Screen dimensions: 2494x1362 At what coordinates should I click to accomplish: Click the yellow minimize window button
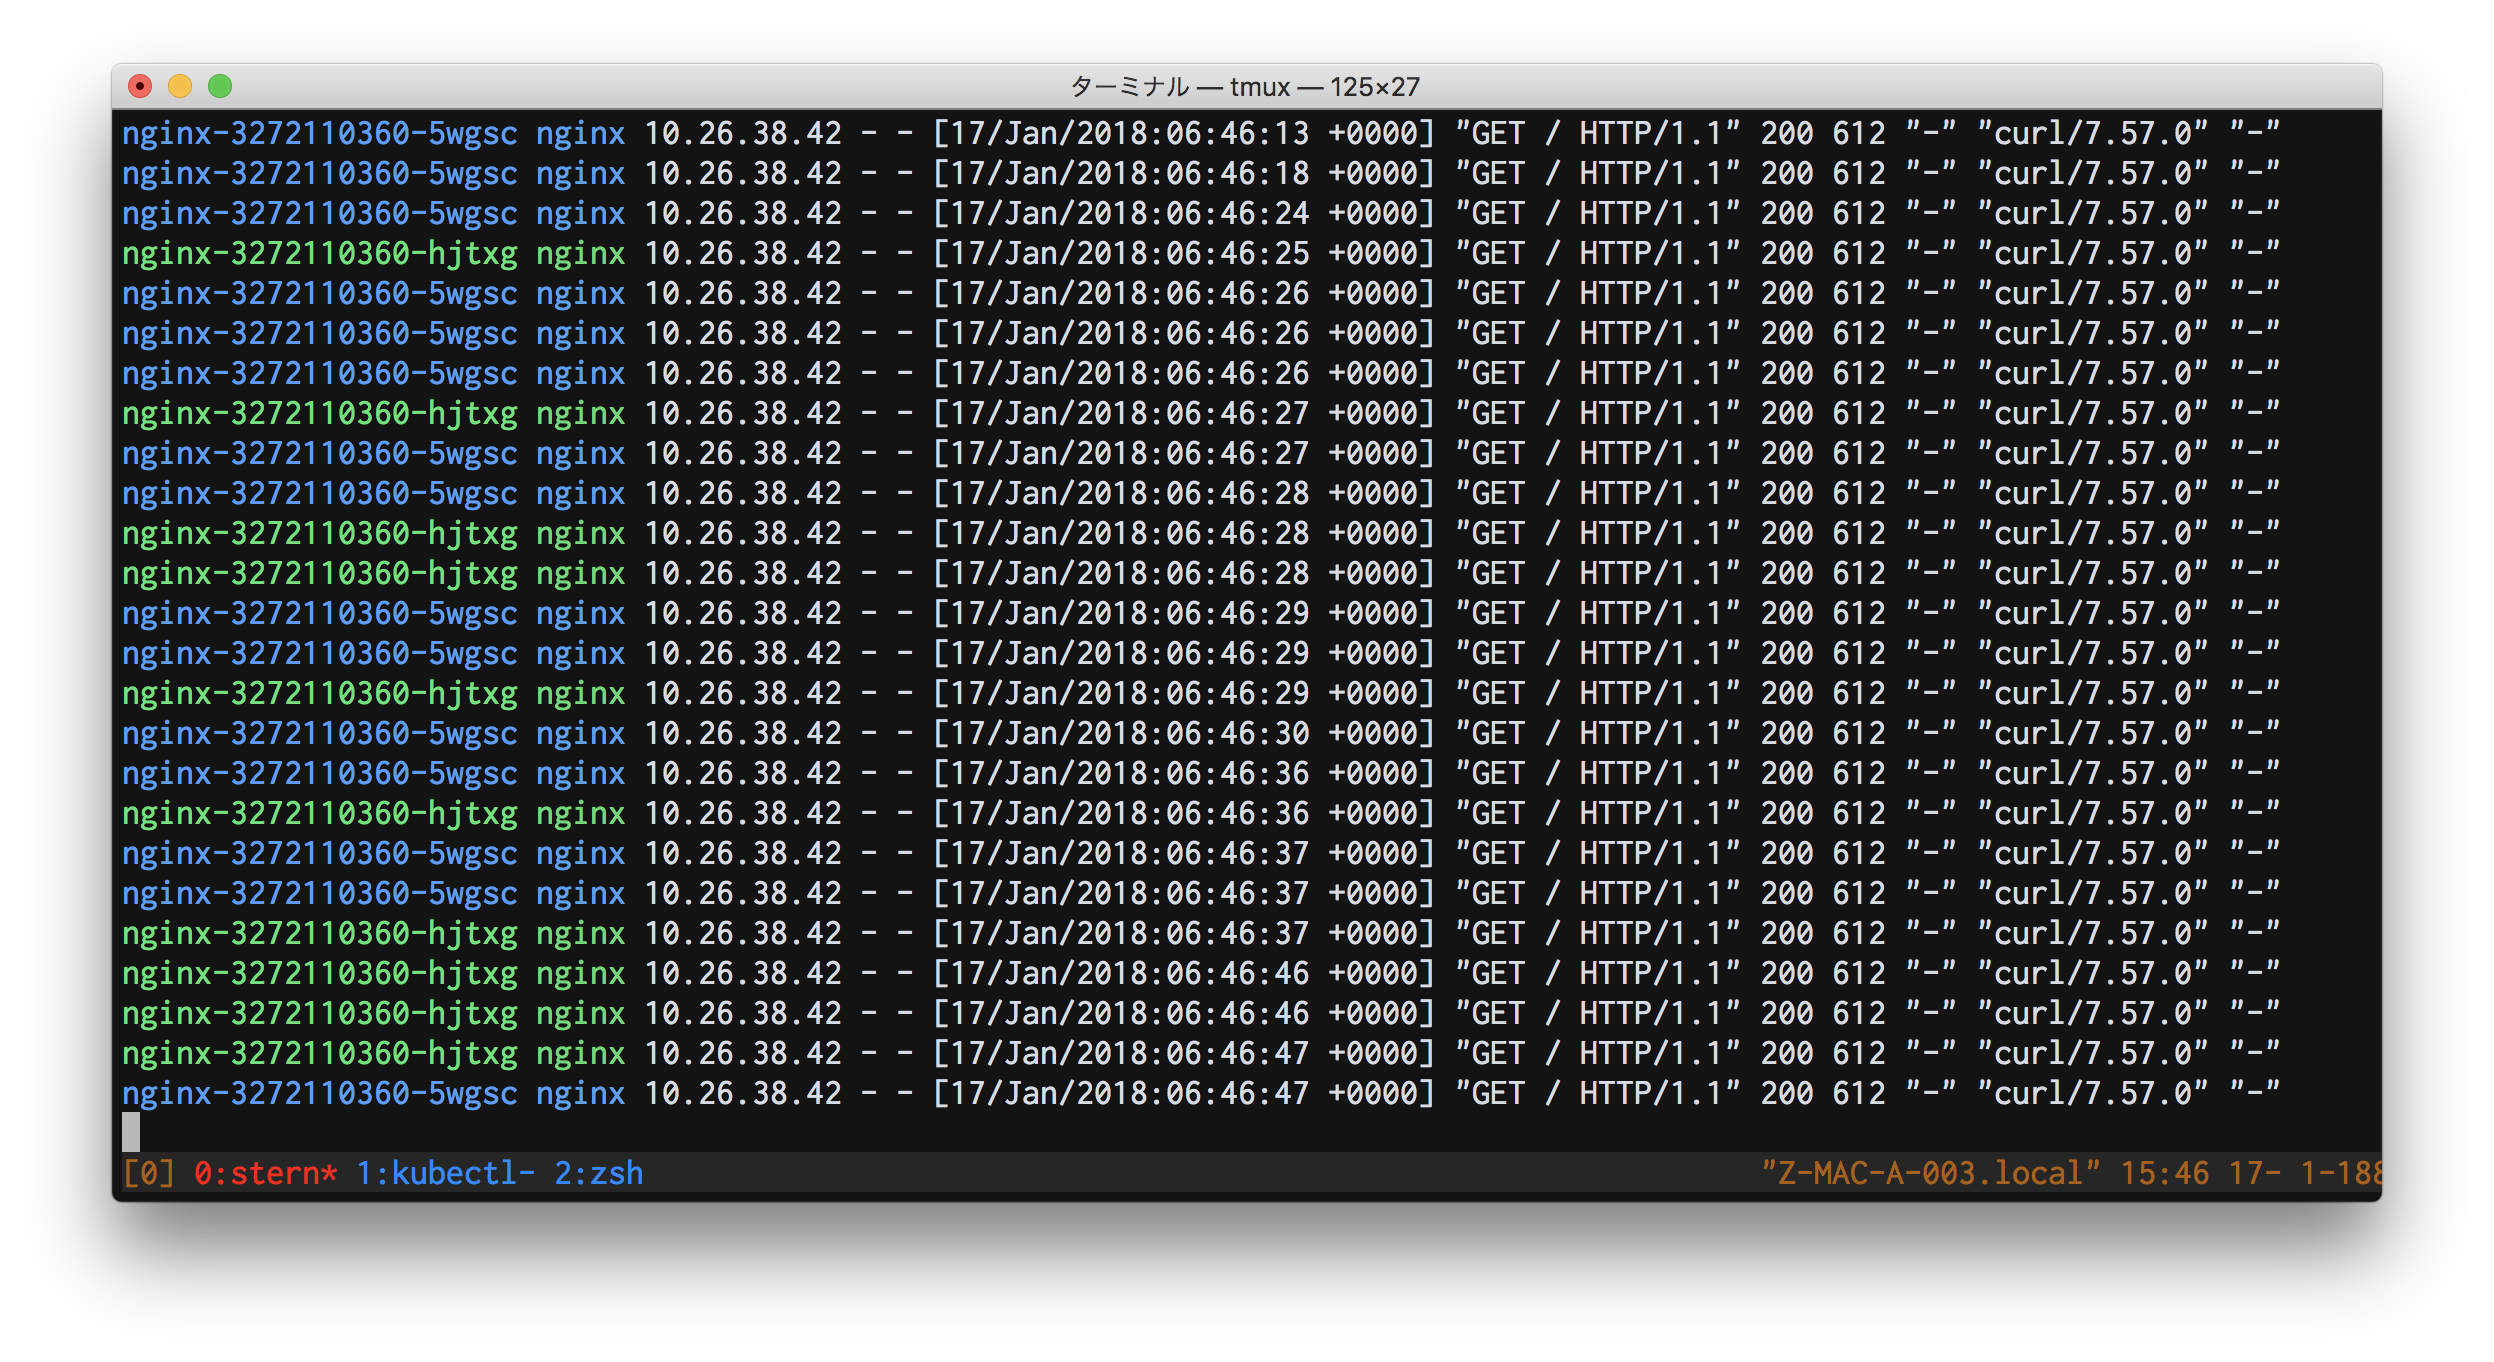pyautogui.click(x=180, y=87)
